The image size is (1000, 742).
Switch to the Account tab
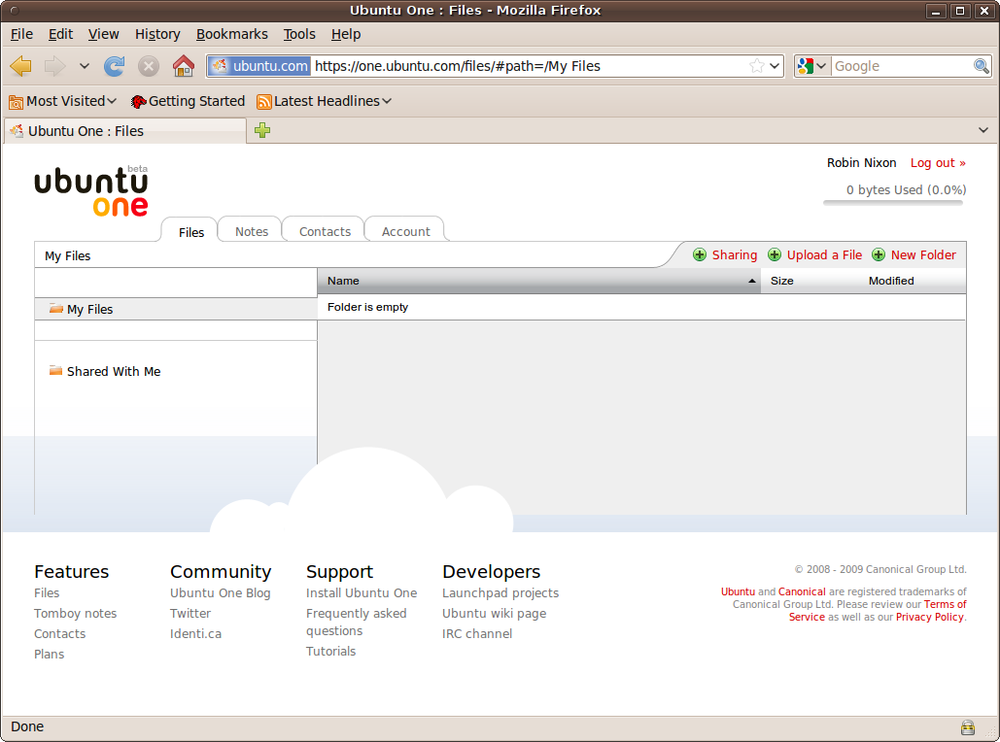click(404, 230)
